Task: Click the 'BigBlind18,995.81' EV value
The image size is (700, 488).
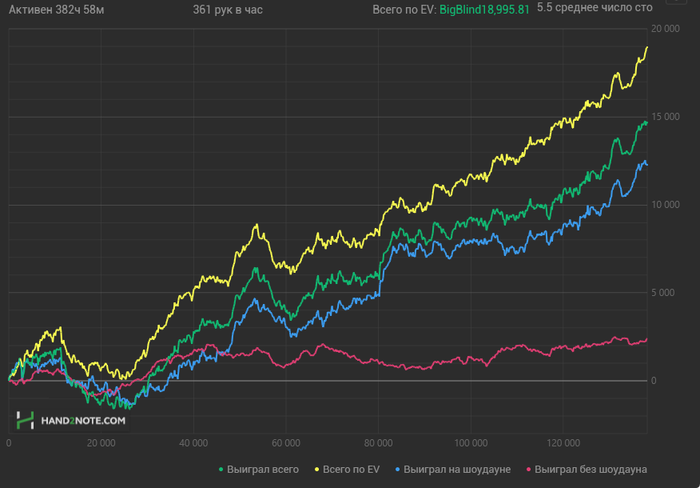Action: [x=484, y=10]
